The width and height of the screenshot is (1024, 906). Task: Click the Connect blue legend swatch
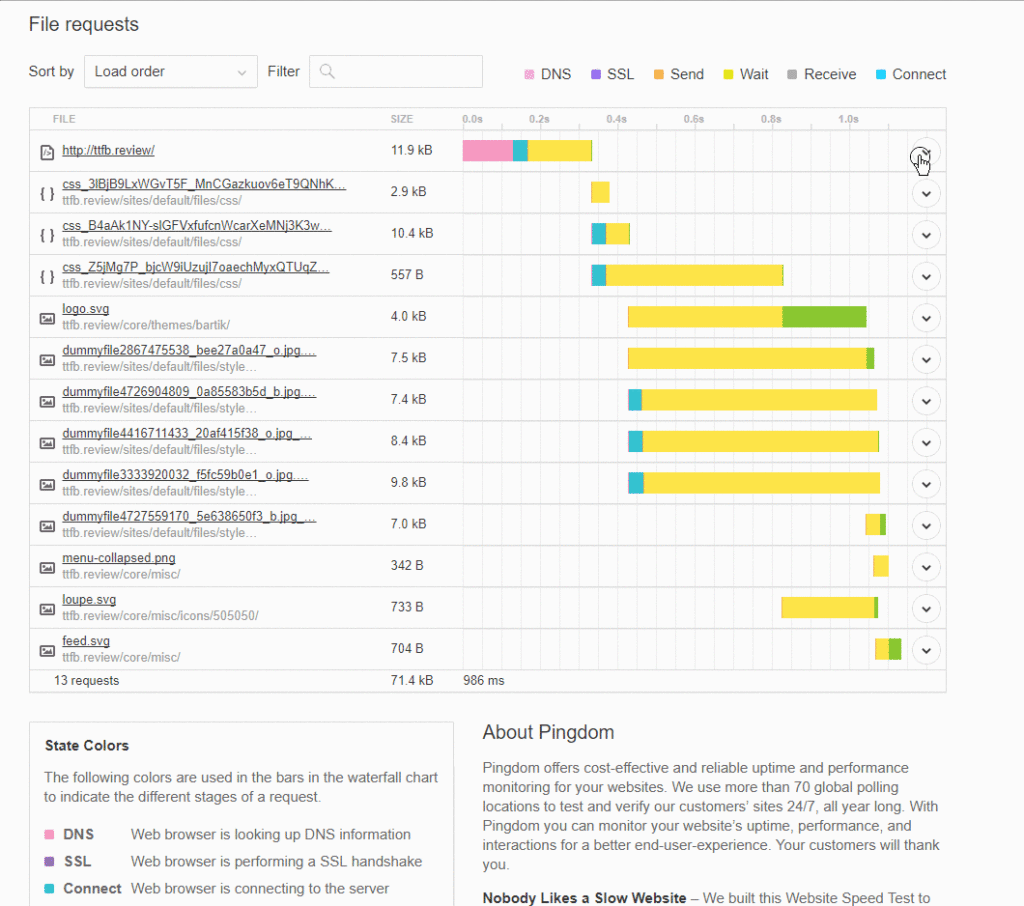pos(881,74)
